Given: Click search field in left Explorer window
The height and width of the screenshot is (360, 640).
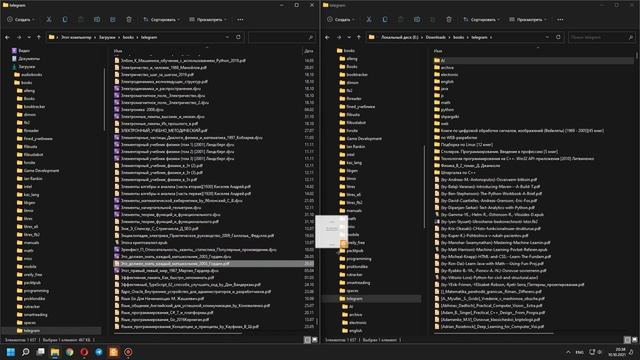Looking at the screenshot, I should tap(281, 37).
